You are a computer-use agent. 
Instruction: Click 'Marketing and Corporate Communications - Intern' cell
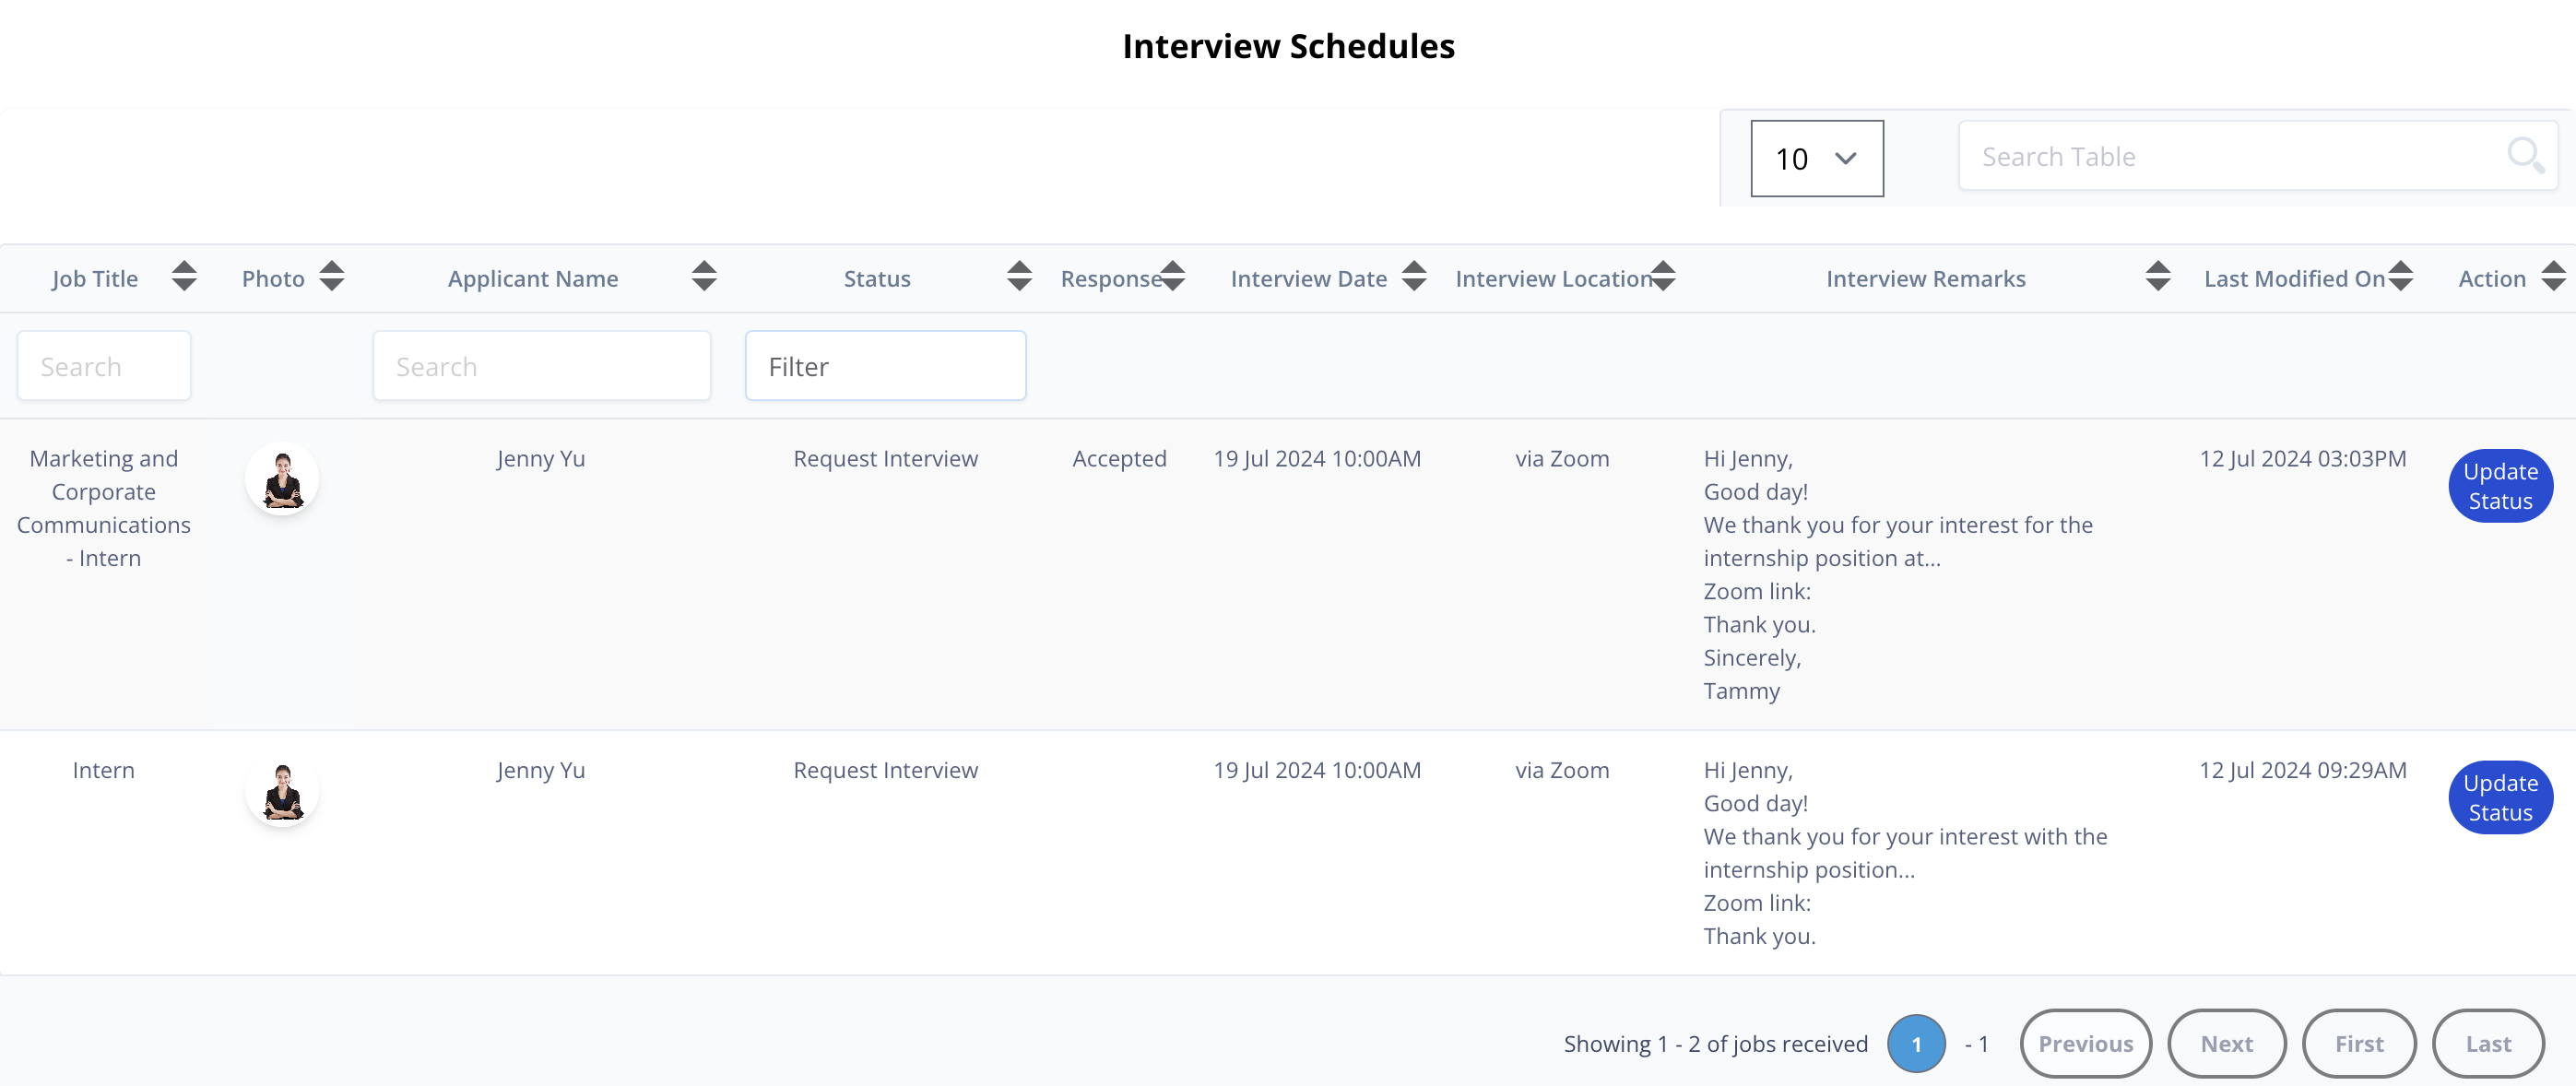pos(104,508)
